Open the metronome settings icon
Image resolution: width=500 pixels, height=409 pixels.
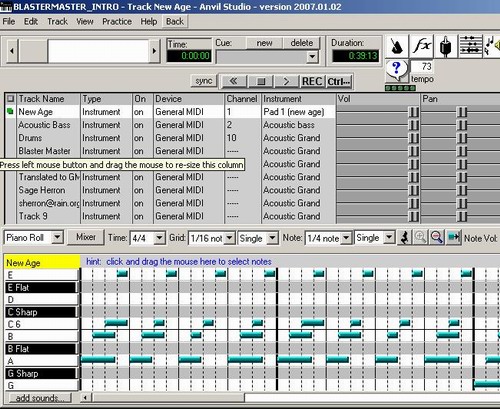[x=397, y=46]
